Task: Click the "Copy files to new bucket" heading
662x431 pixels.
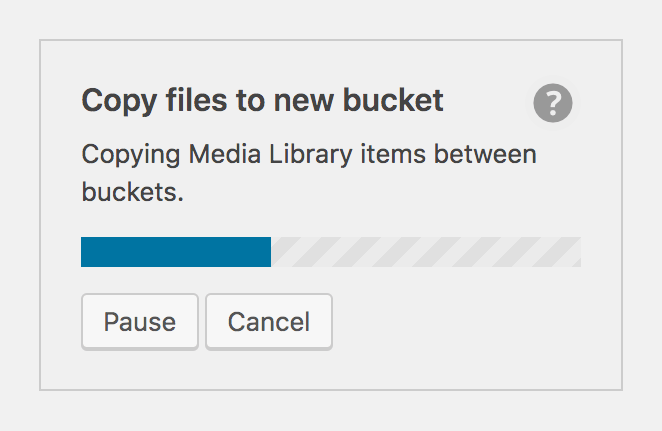Action: (x=262, y=101)
